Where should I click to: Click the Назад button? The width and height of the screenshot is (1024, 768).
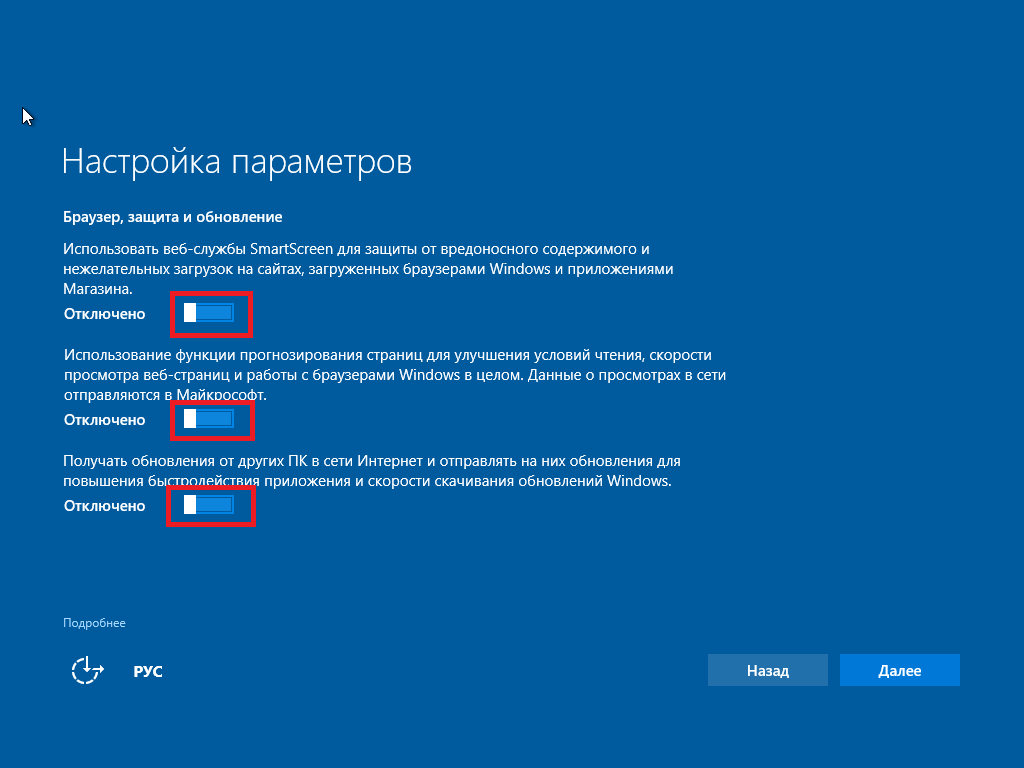[767, 670]
